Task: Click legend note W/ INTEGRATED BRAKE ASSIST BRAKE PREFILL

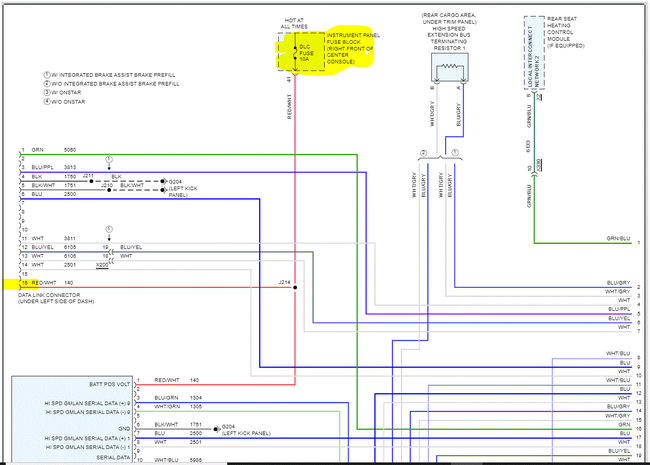Action: pos(109,75)
